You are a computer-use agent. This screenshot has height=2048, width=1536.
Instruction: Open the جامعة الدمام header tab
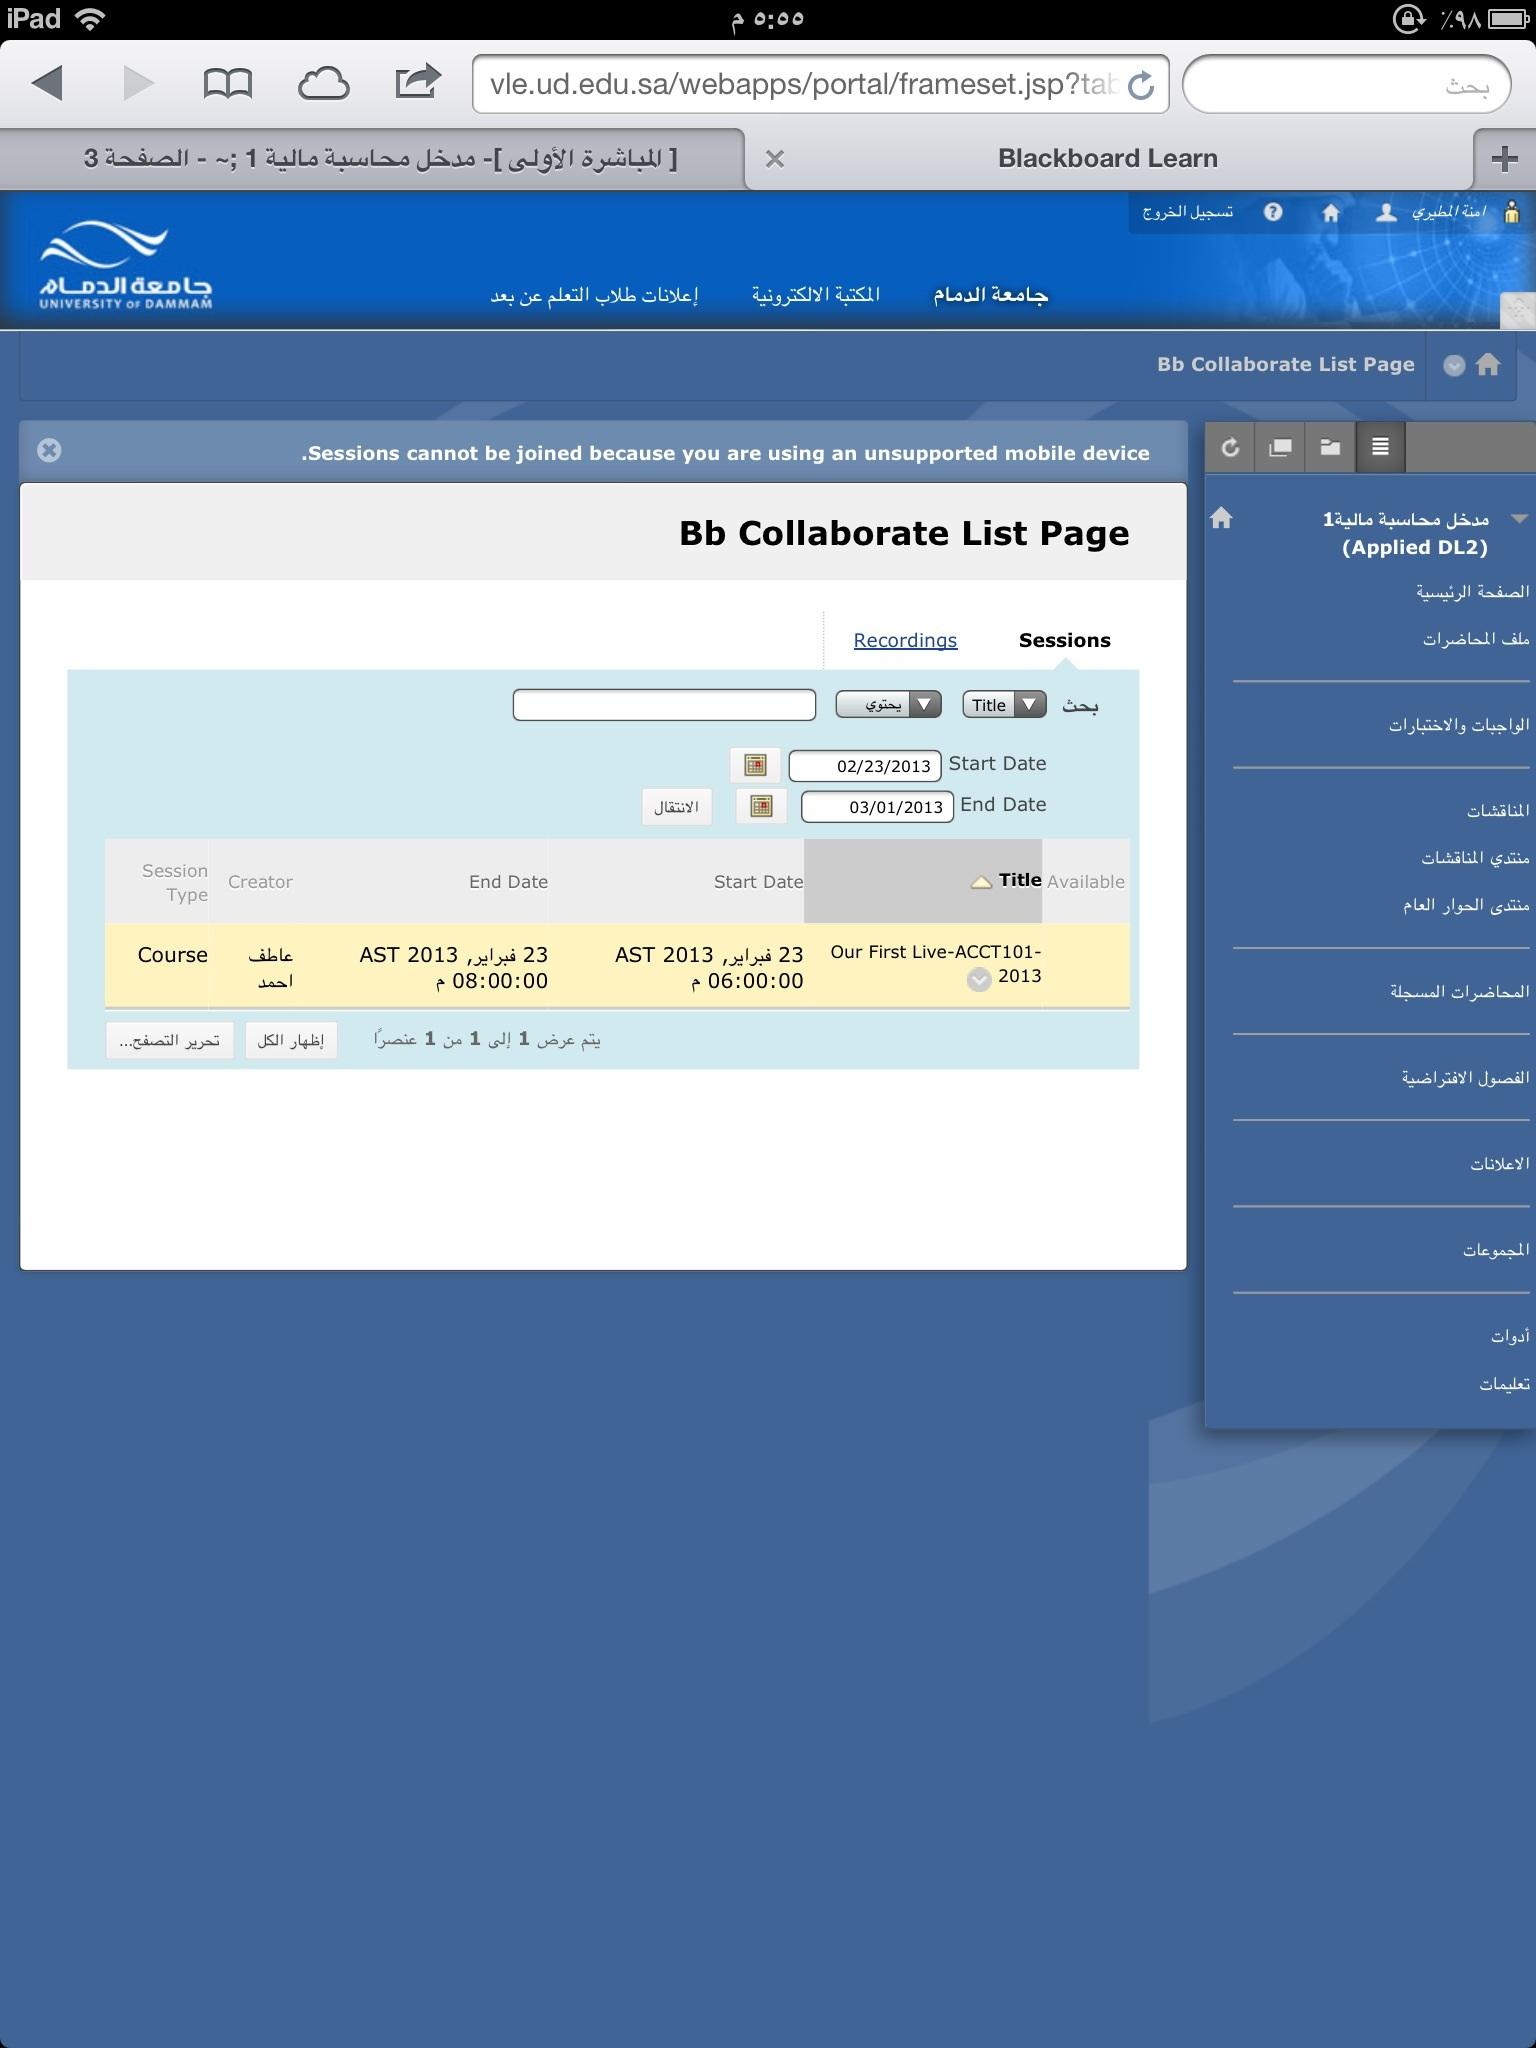990,294
